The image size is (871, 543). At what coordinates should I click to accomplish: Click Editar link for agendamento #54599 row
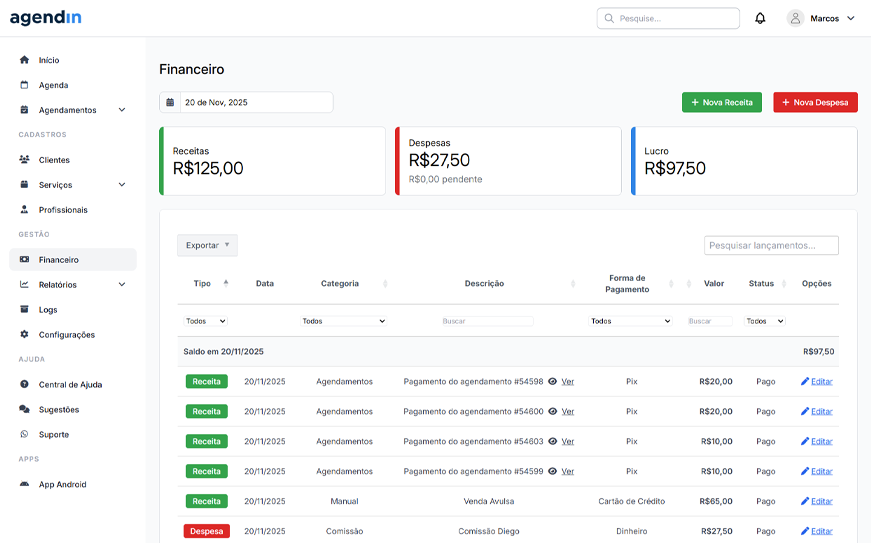(x=822, y=471)
